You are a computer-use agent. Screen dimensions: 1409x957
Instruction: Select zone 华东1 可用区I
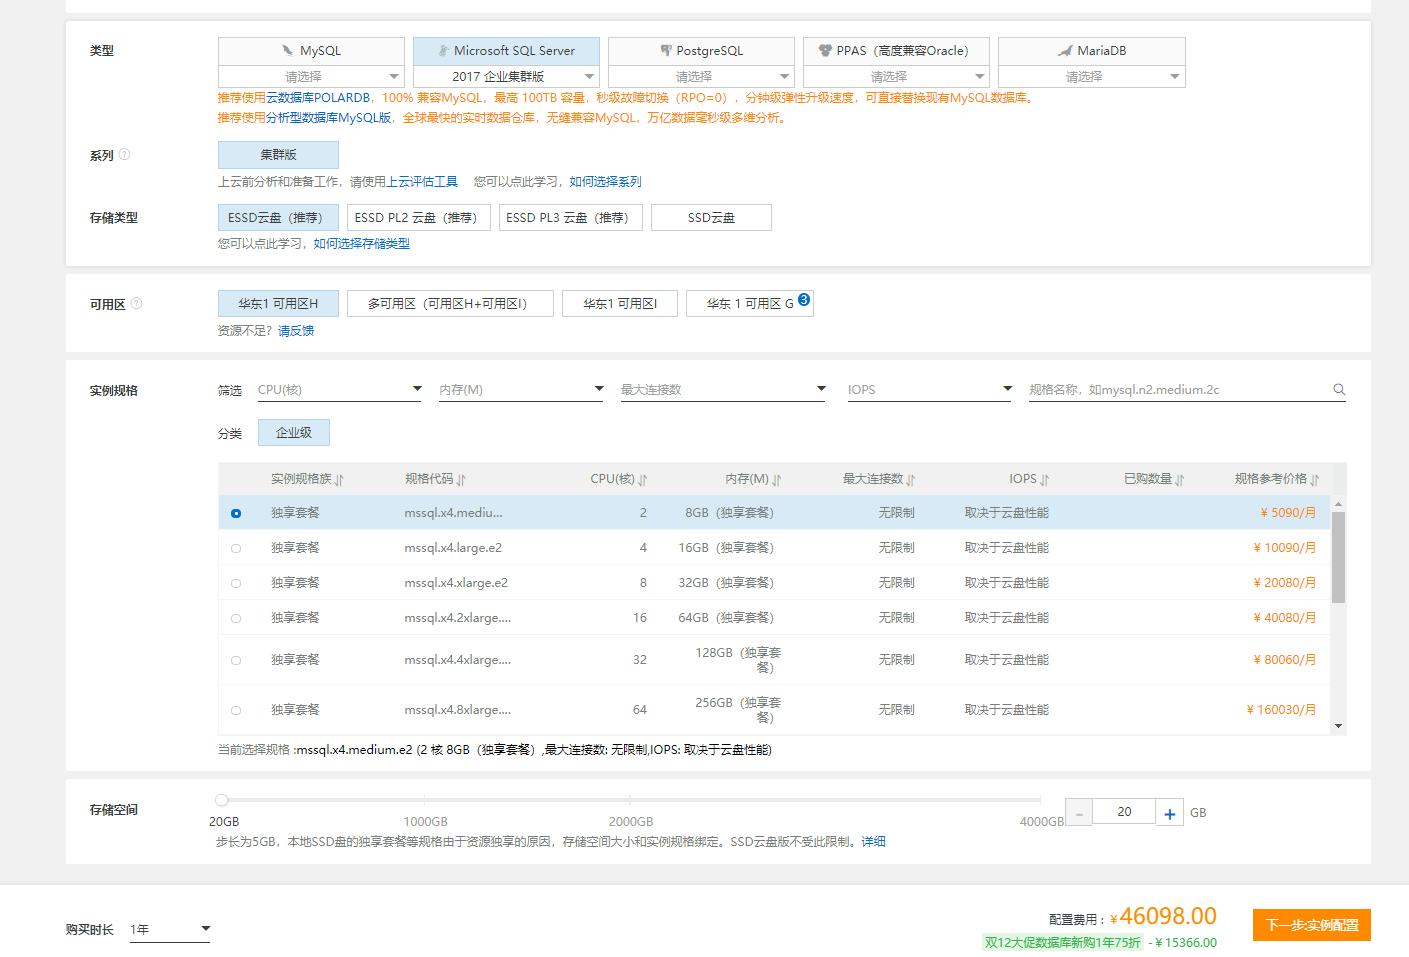(620, 303)
